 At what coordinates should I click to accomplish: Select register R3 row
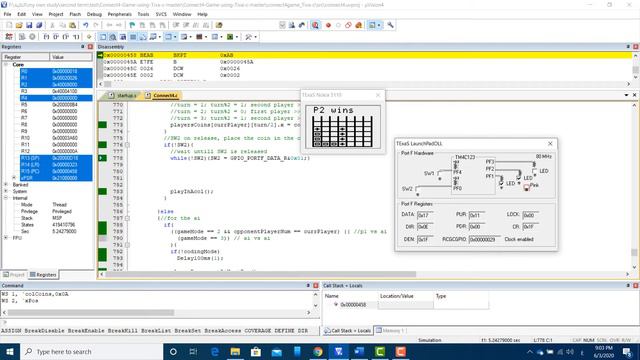click(x=56, y=91)
